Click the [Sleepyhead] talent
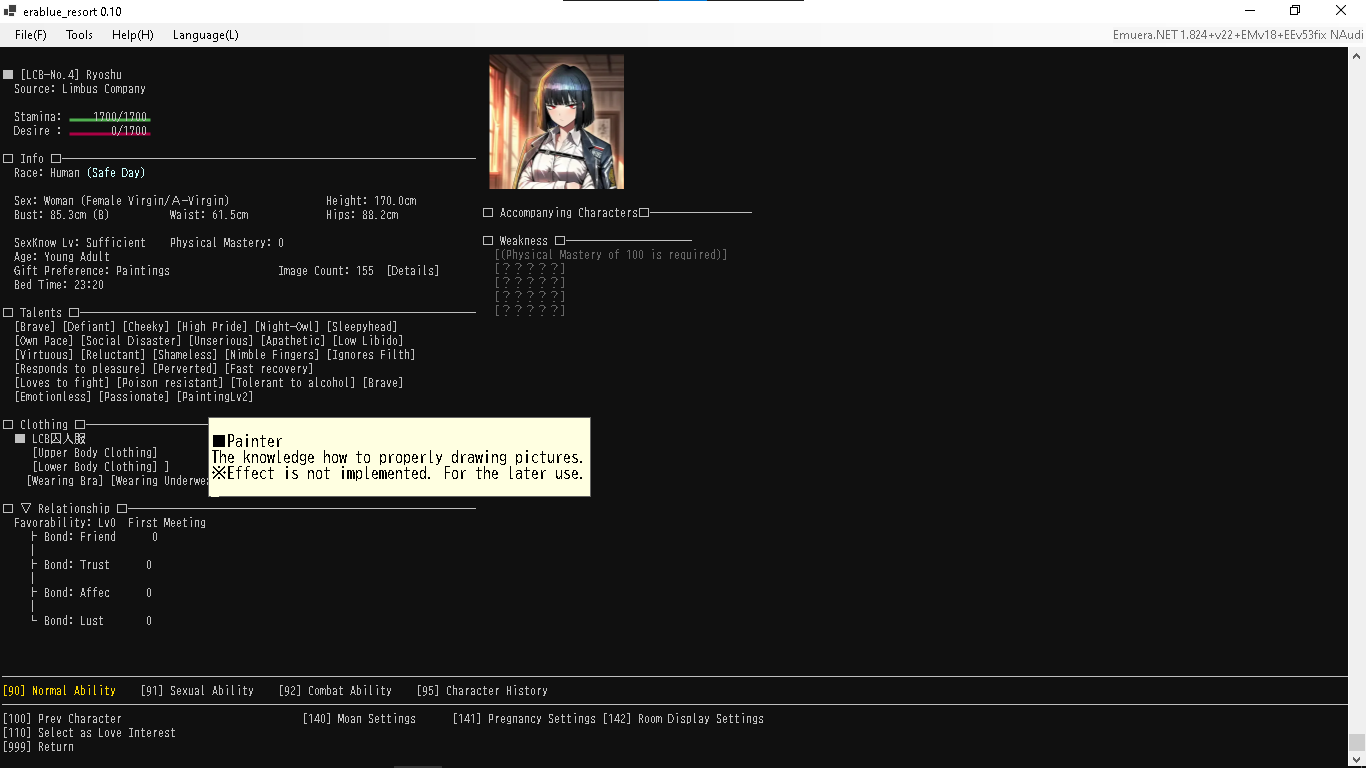 pos(362,327)
